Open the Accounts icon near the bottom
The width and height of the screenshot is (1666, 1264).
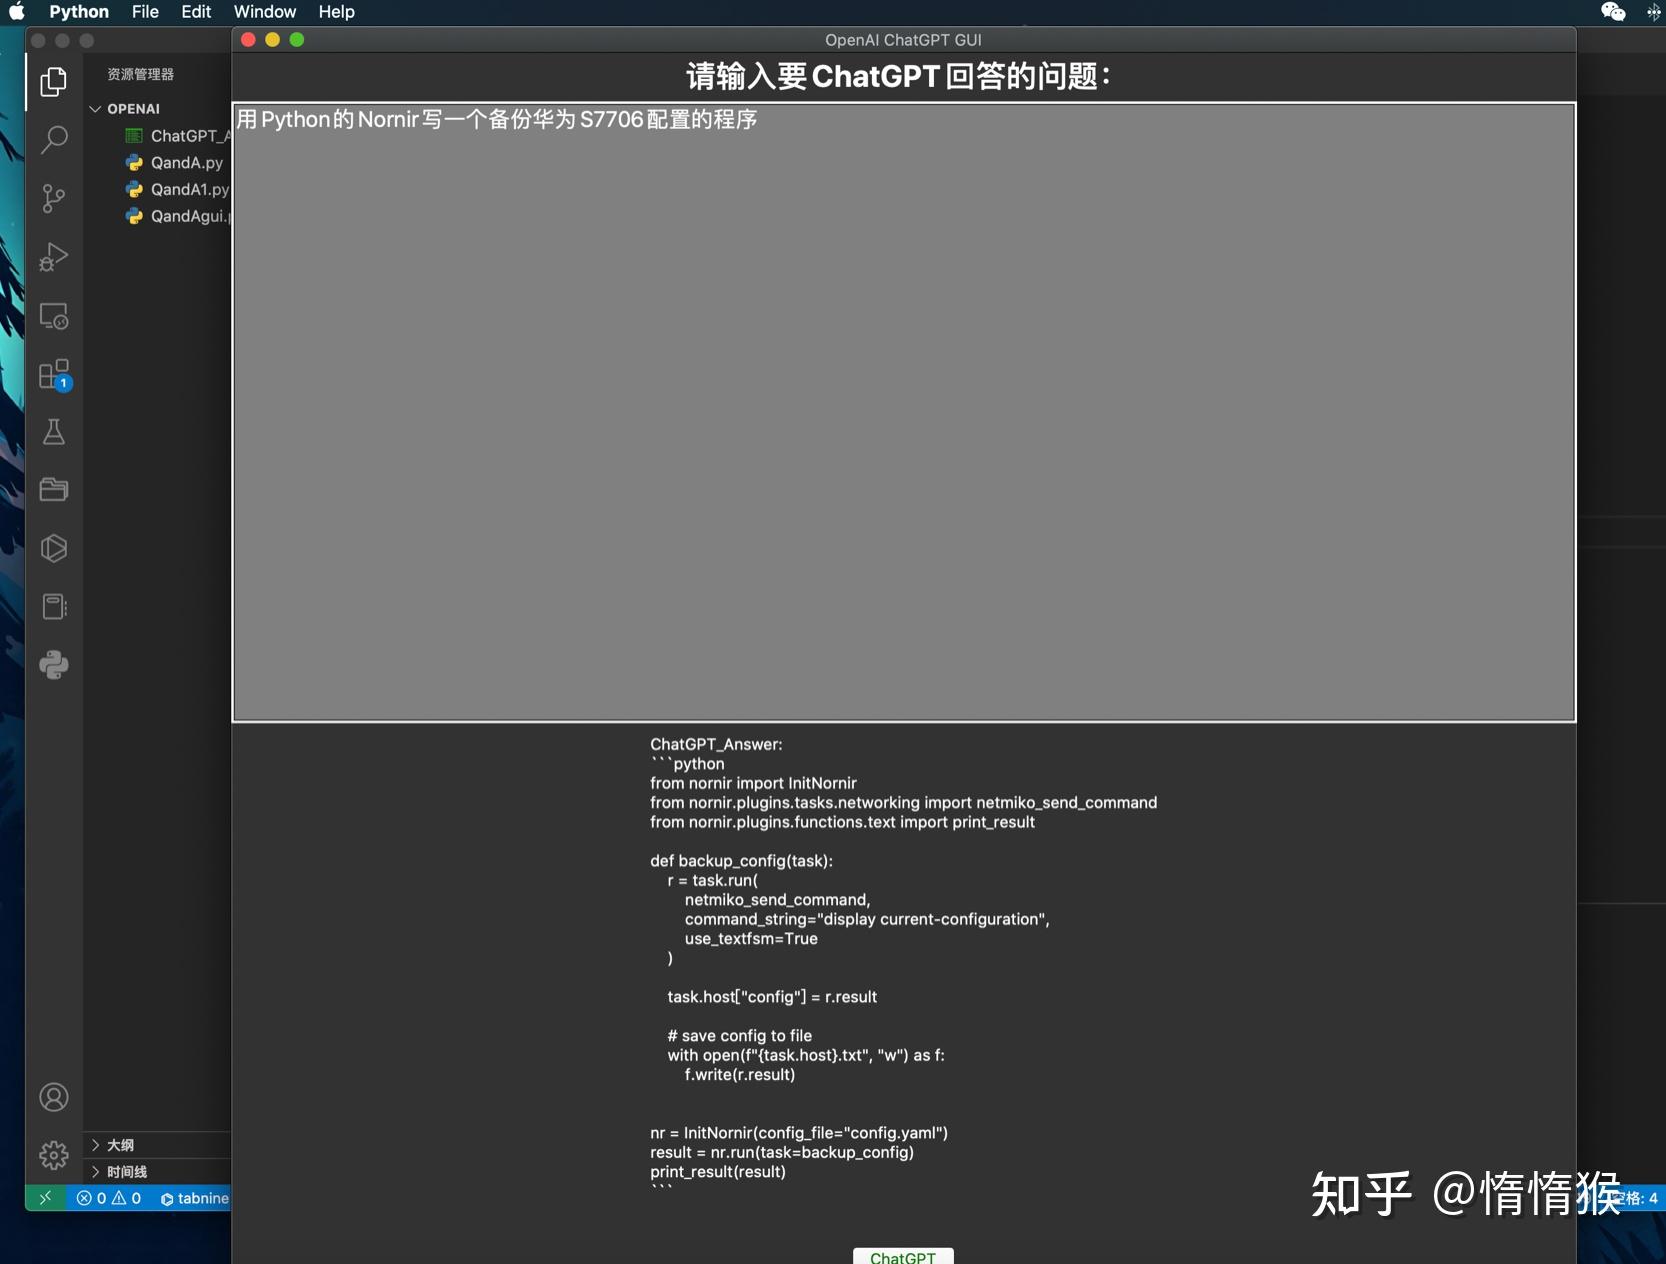click(53, 1097)
